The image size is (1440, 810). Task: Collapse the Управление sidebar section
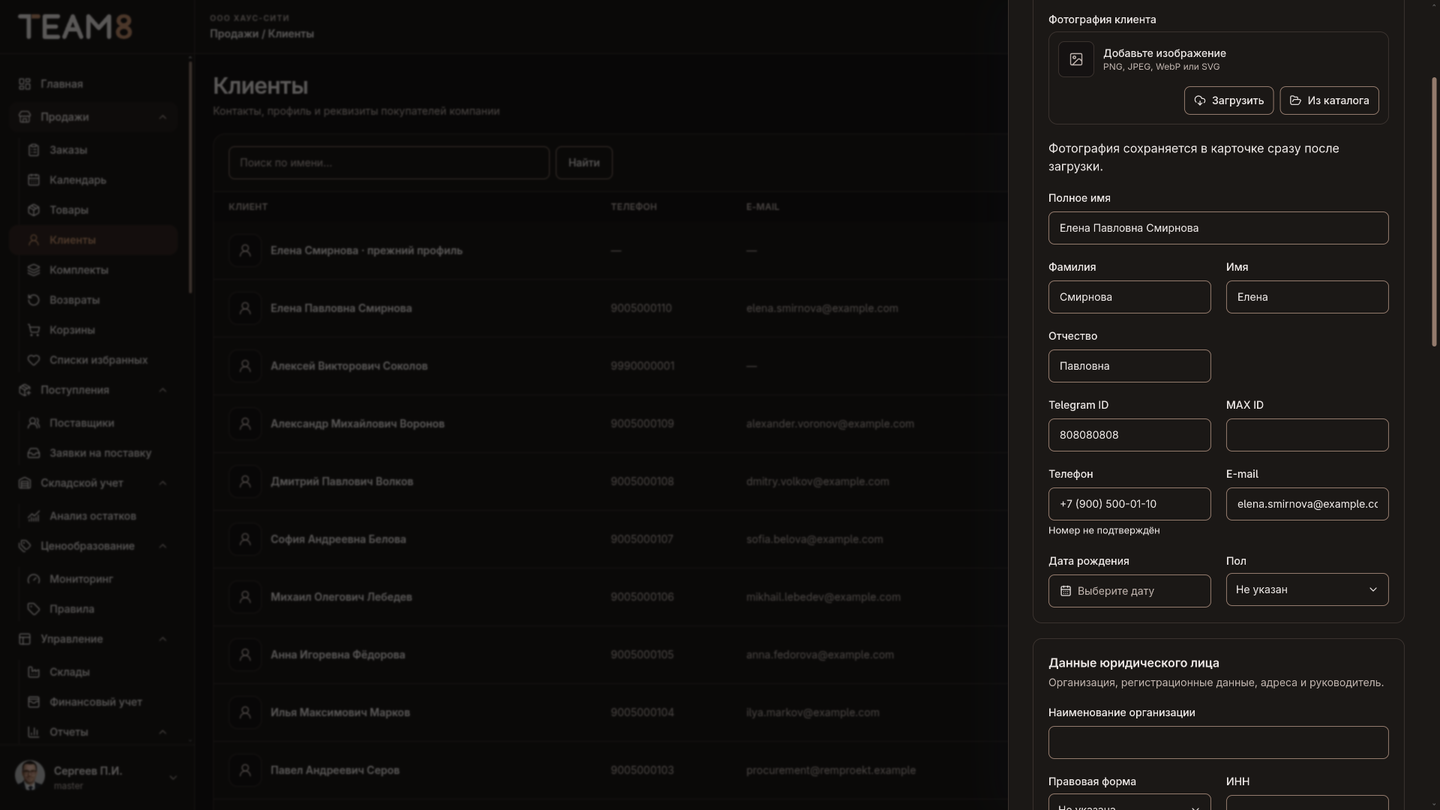163,639
